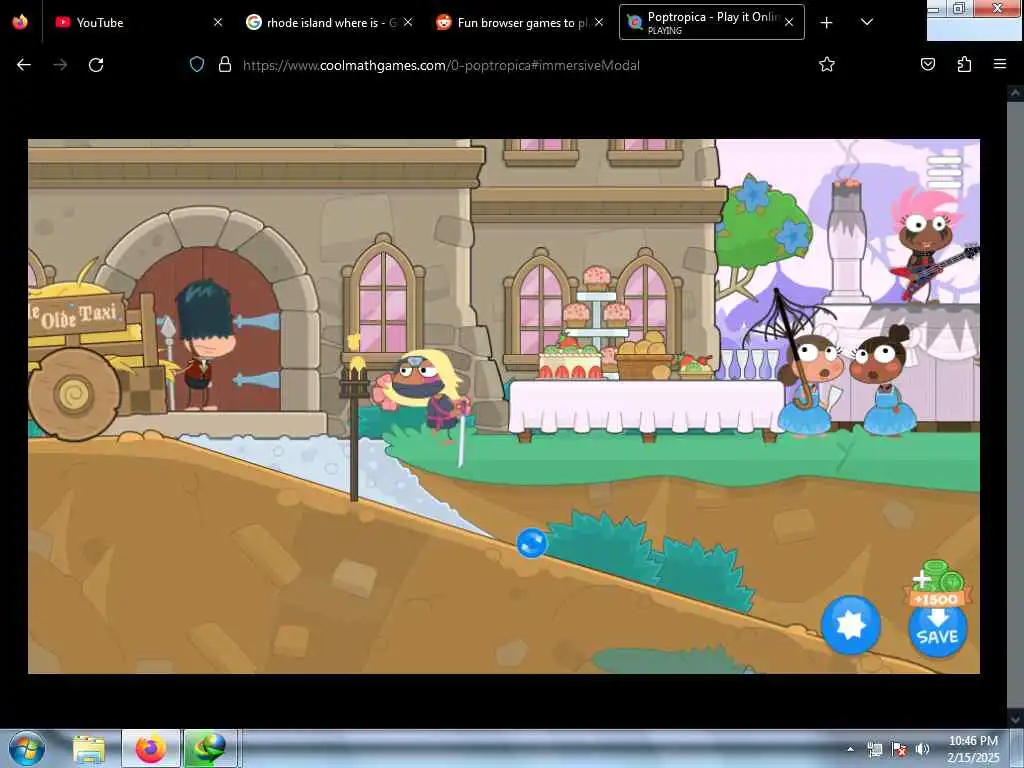Click the Ye Olde Taxi sign

pos(77,315)
